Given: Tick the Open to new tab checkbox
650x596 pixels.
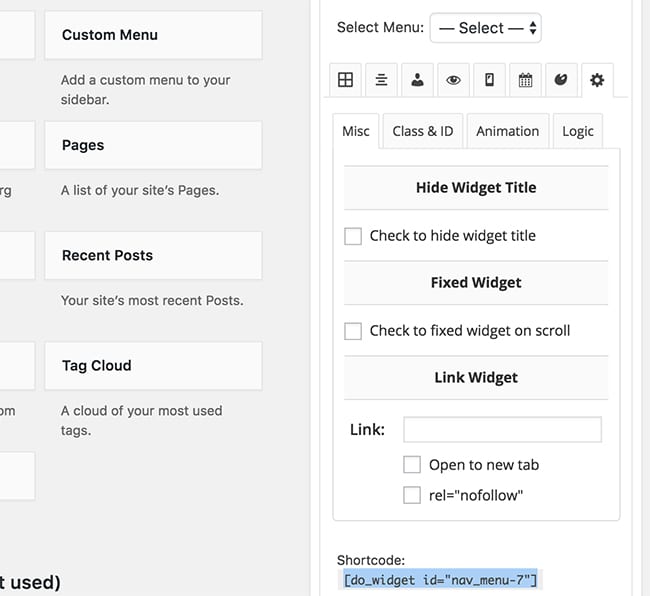Looking at the screenshot, I should coord(412,465).
